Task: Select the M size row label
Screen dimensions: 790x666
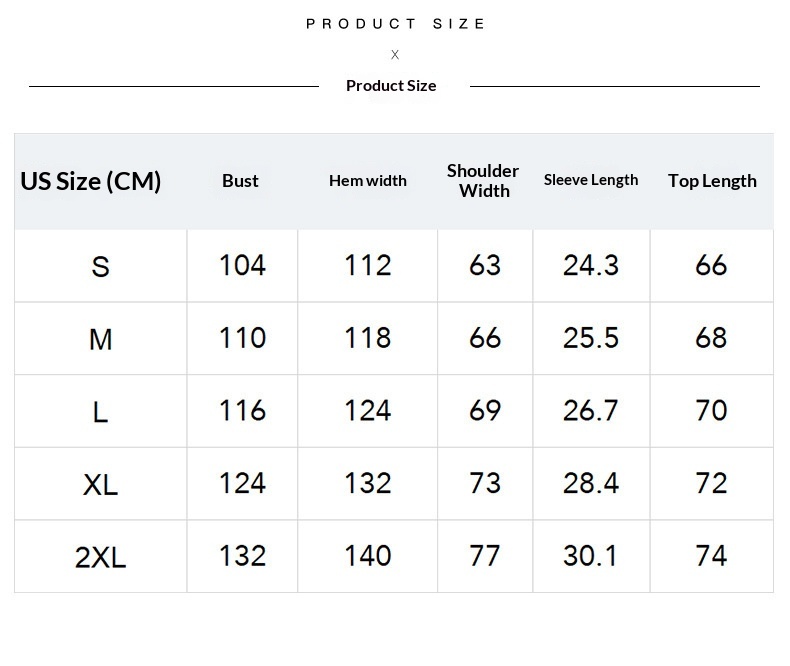Action: click(x=100, y=340)
